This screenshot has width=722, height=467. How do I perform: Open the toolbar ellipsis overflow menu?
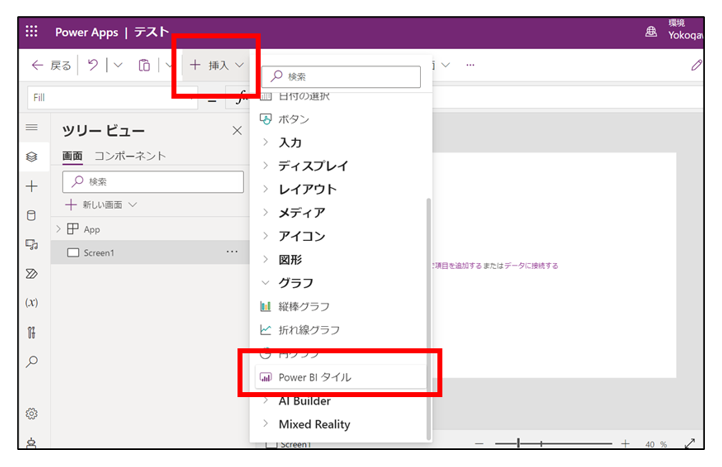470,65
